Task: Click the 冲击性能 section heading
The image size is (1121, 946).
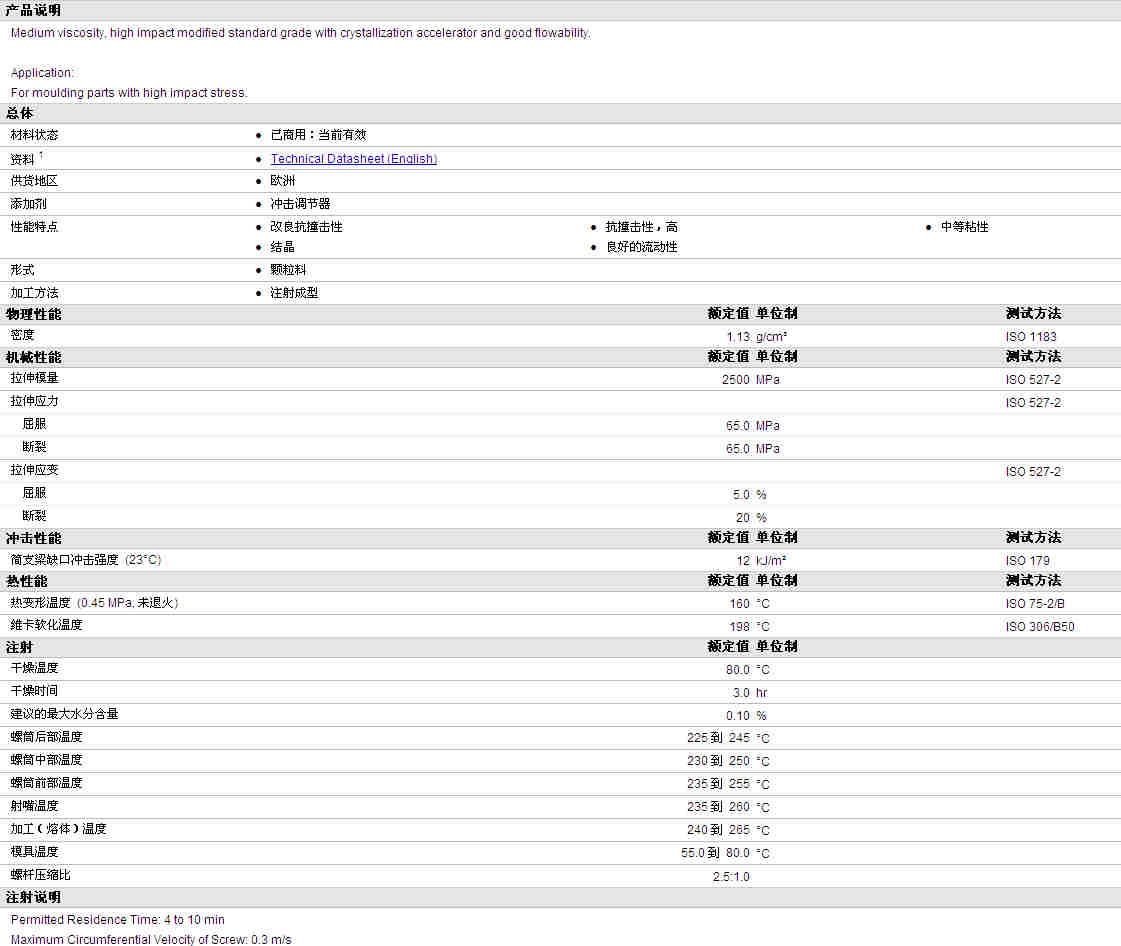Action: tap(33, 538)
